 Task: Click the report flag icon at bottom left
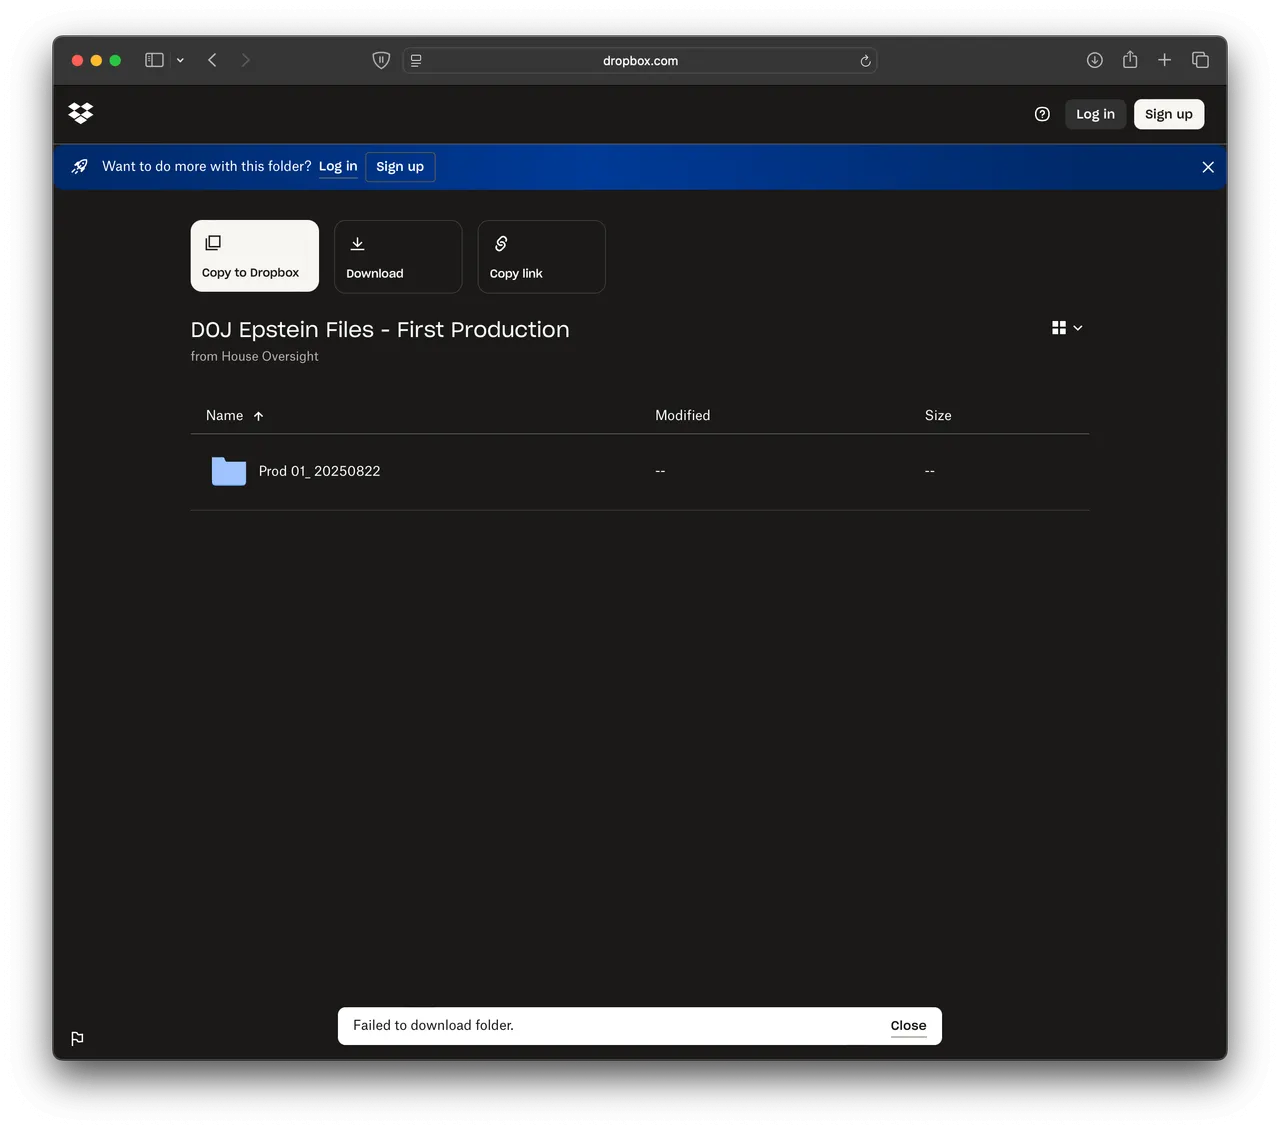click(x=77, y=1038)
